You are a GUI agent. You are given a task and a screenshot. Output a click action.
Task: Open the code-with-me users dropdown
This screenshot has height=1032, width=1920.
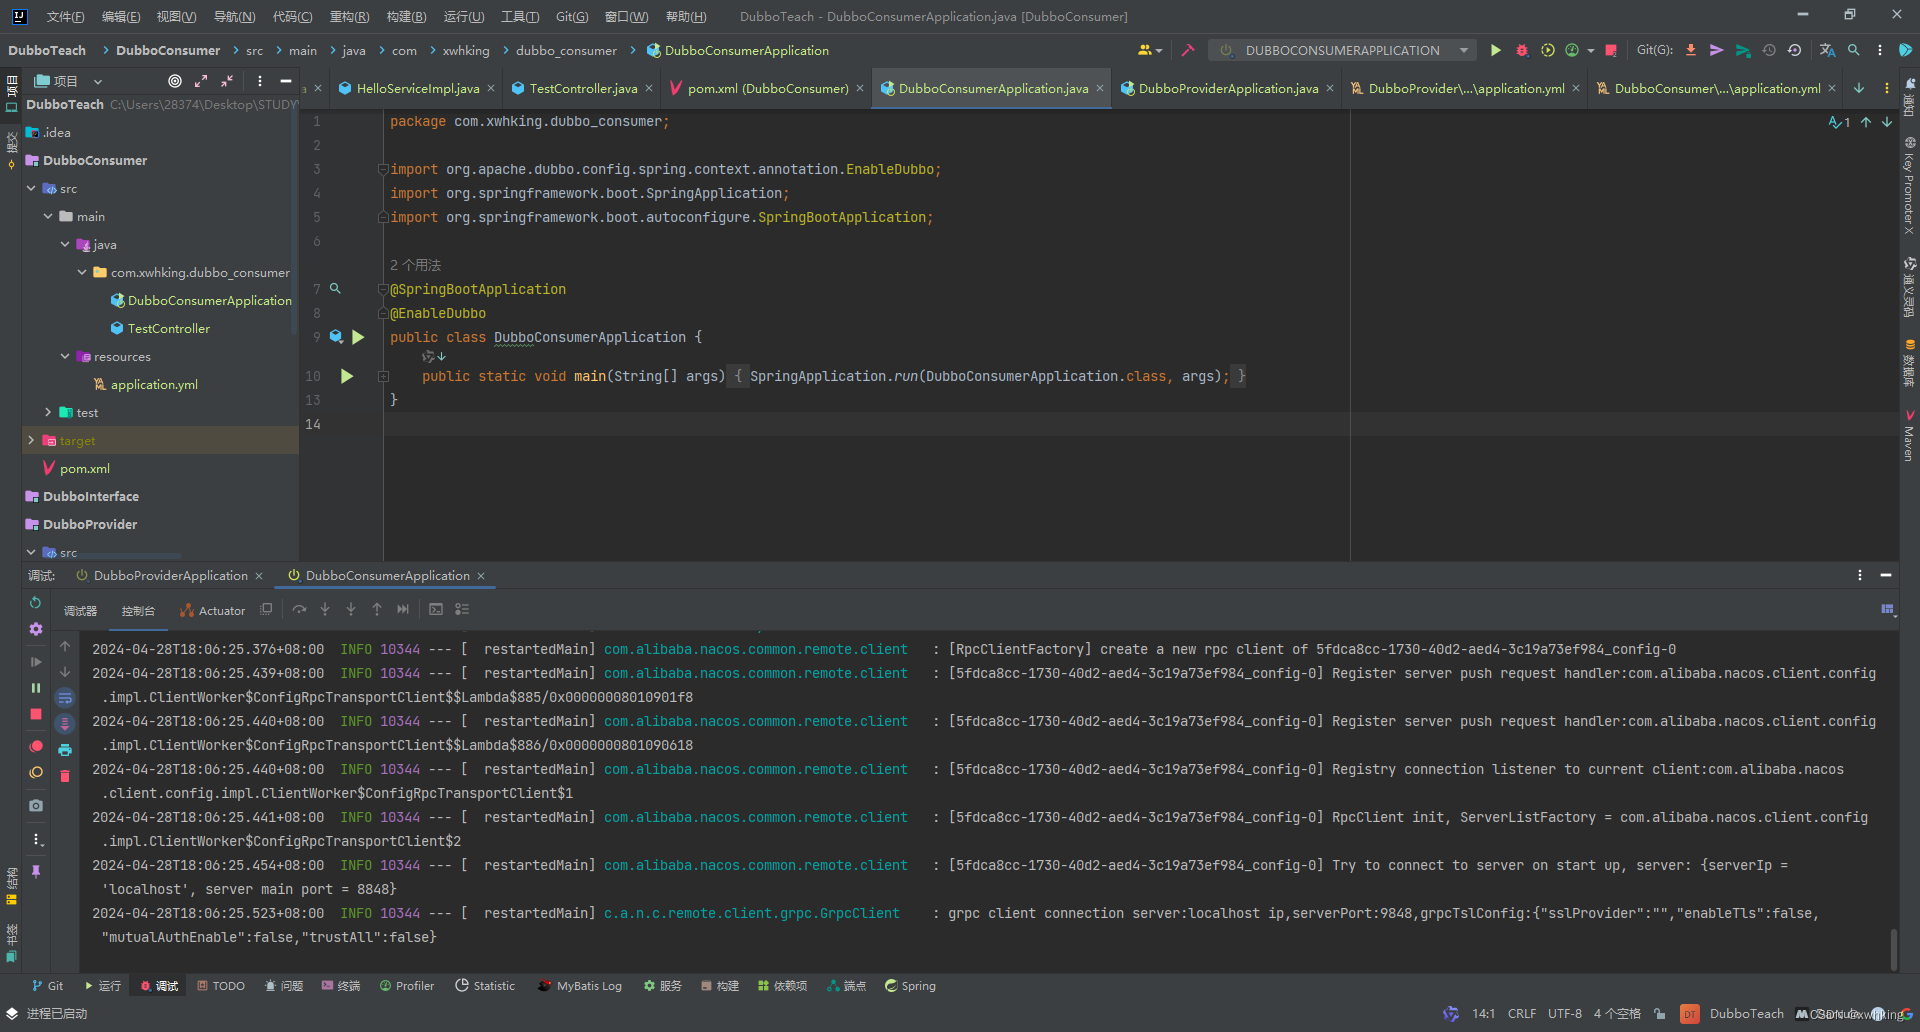[1150, 50]
